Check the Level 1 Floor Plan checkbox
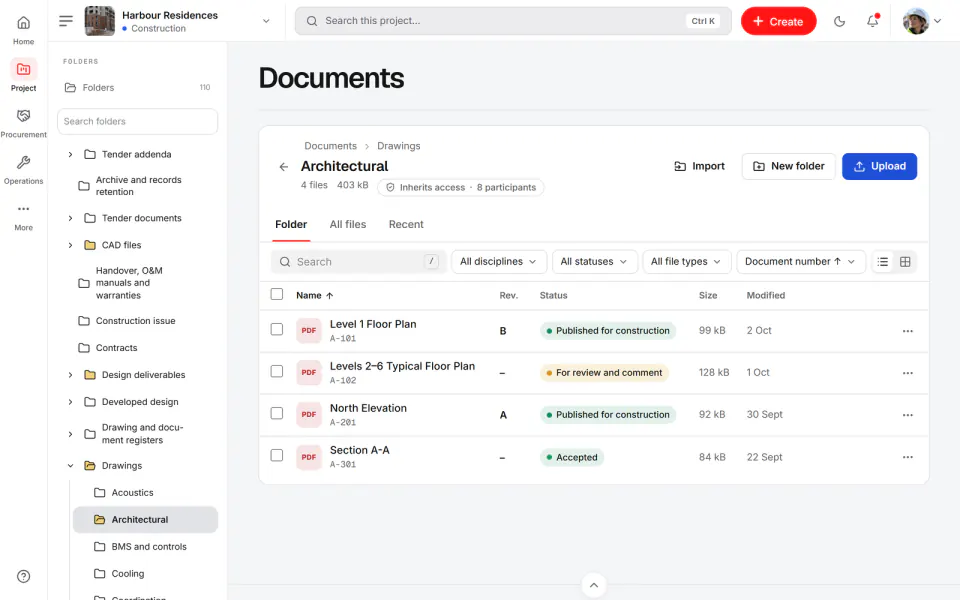This screenshot has height=600, width=960. (x=277, y=329)
